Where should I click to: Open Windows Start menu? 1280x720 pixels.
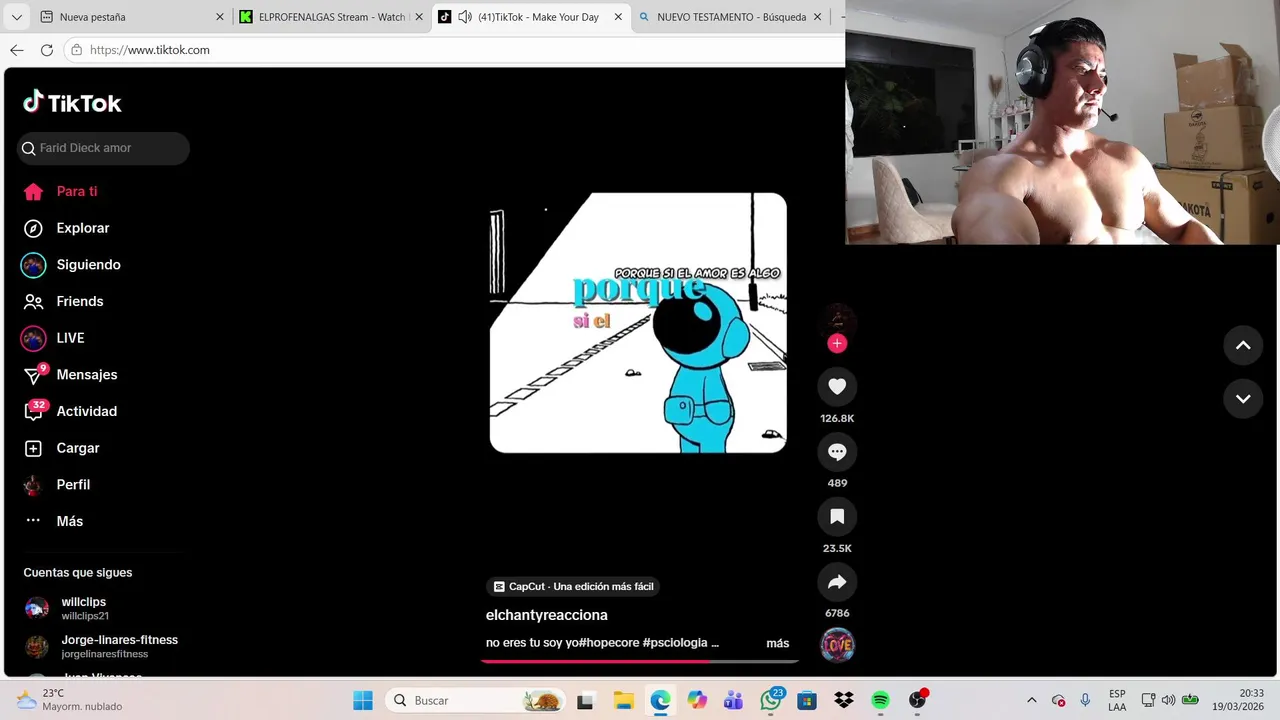tap(362, 700)
